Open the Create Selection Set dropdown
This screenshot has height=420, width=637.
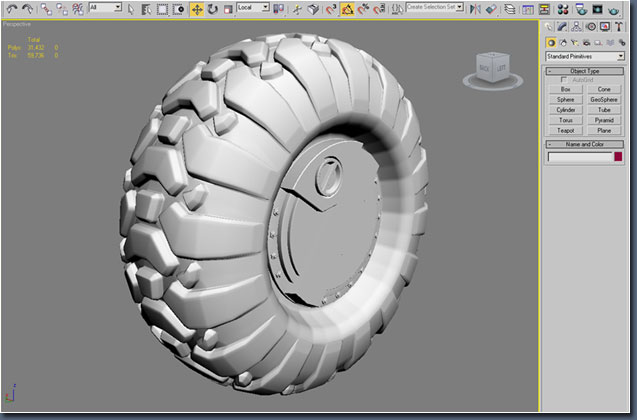click(435, 7)
